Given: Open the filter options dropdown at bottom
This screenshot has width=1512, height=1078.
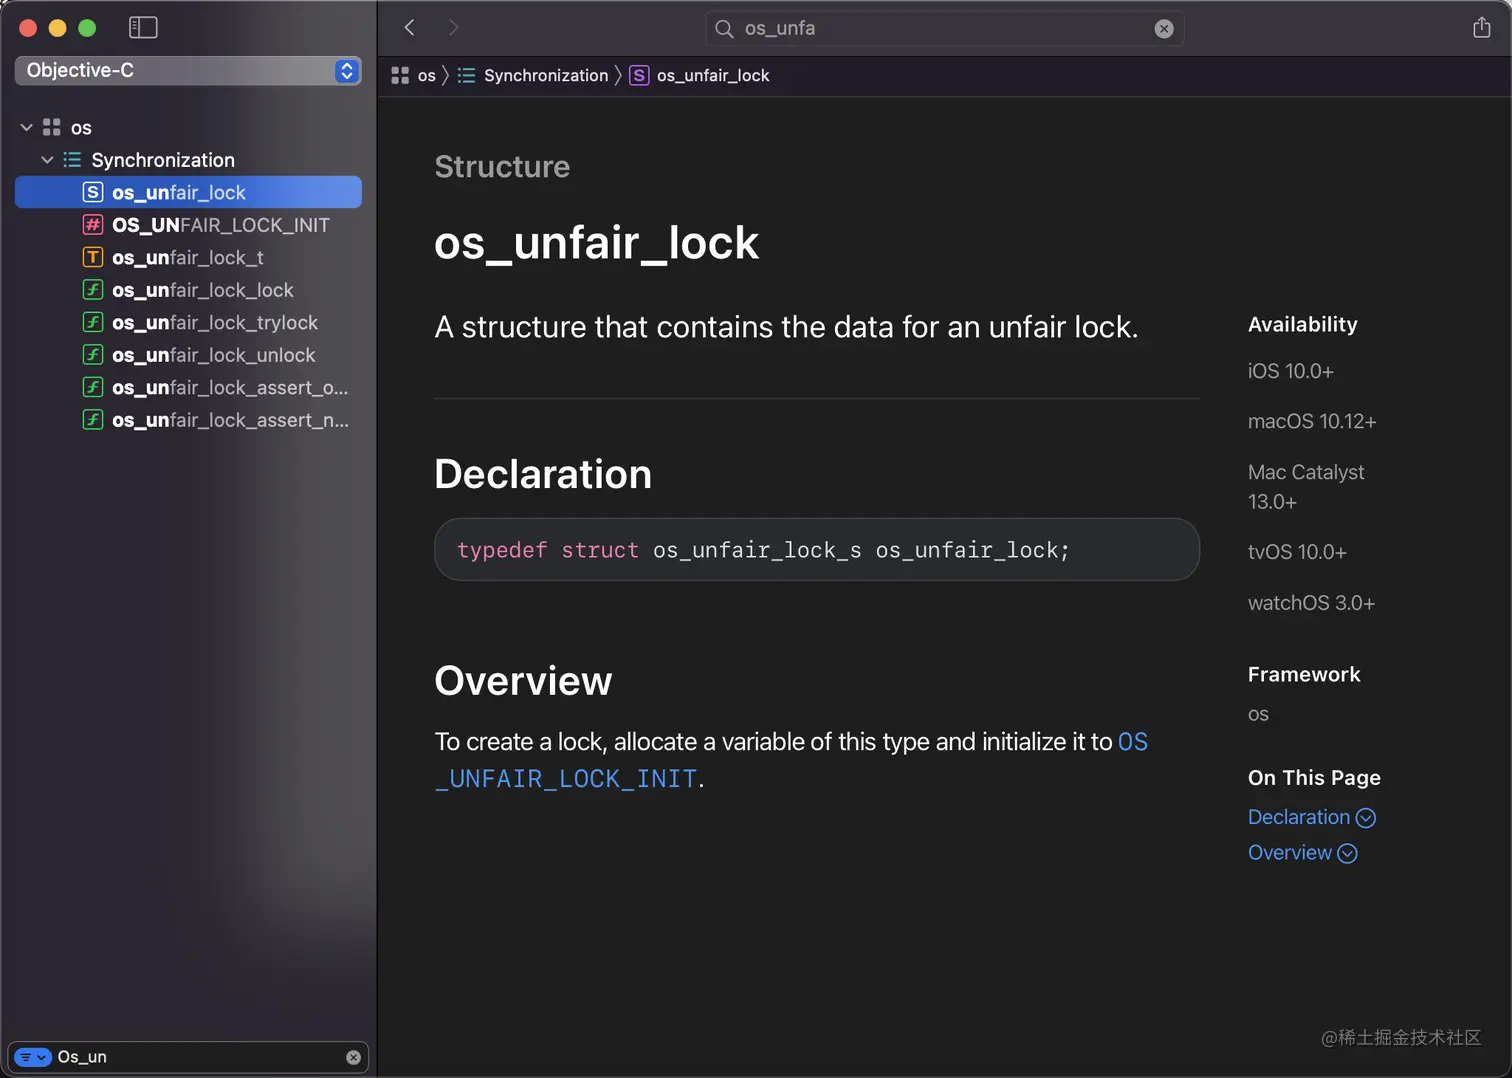Looking at the screenshot, I should coord(33,1057).
